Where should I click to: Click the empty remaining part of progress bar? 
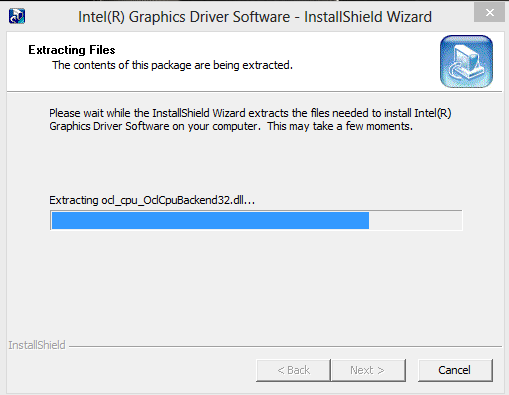(x=415, y=220)
